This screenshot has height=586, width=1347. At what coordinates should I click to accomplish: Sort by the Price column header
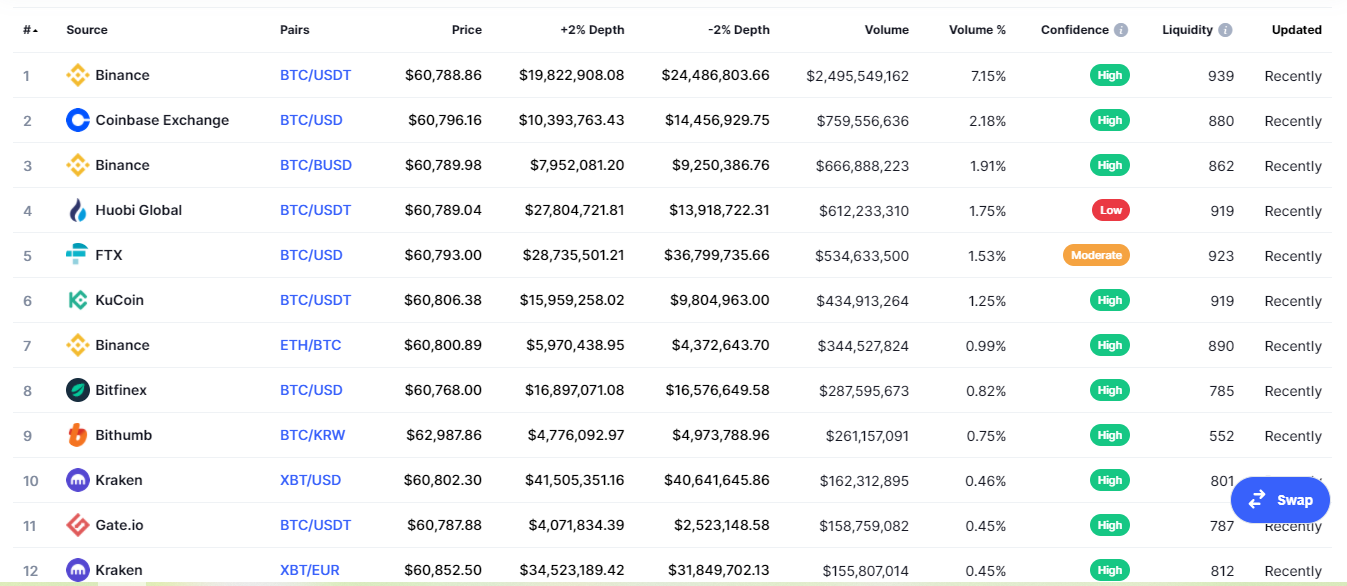(466, 30)
